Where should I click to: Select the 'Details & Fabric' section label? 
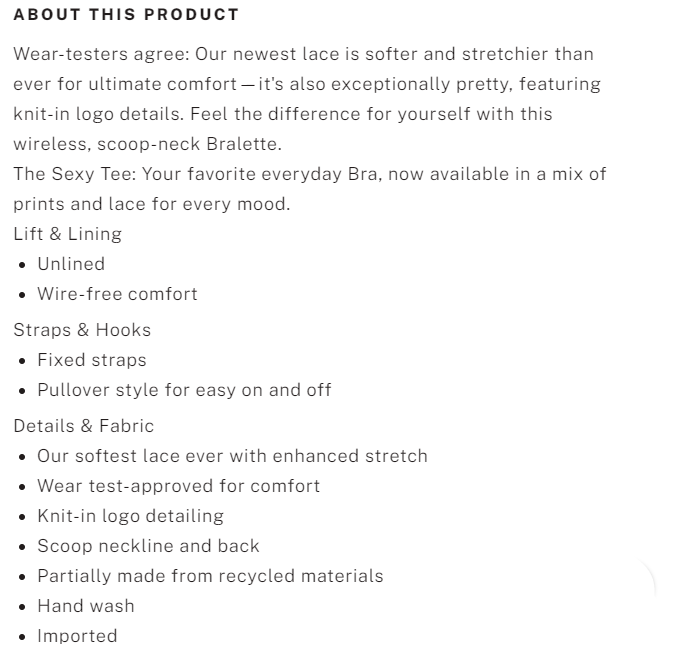pyautogui.click(x=84, y=426)
